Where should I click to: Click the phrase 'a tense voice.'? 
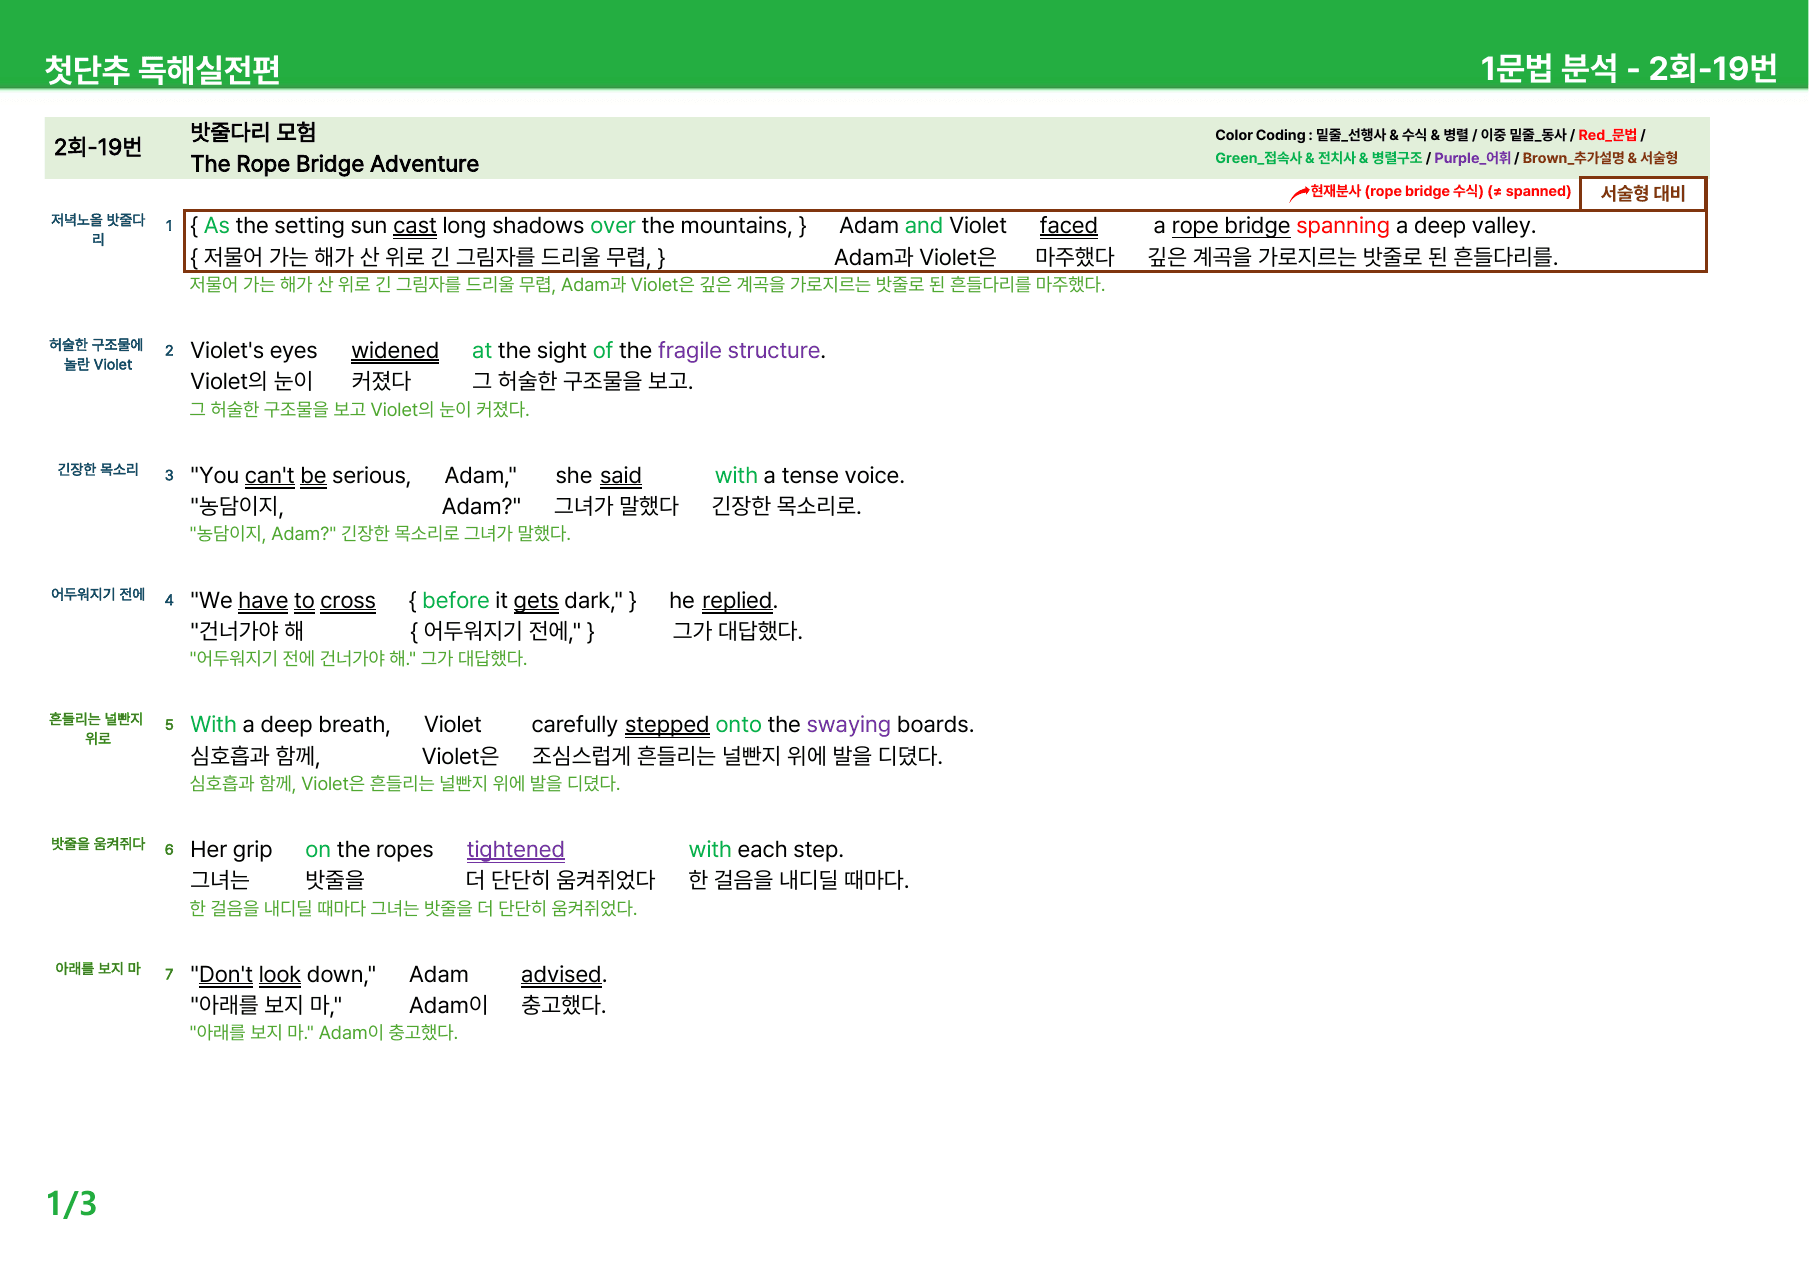[834, 476]
